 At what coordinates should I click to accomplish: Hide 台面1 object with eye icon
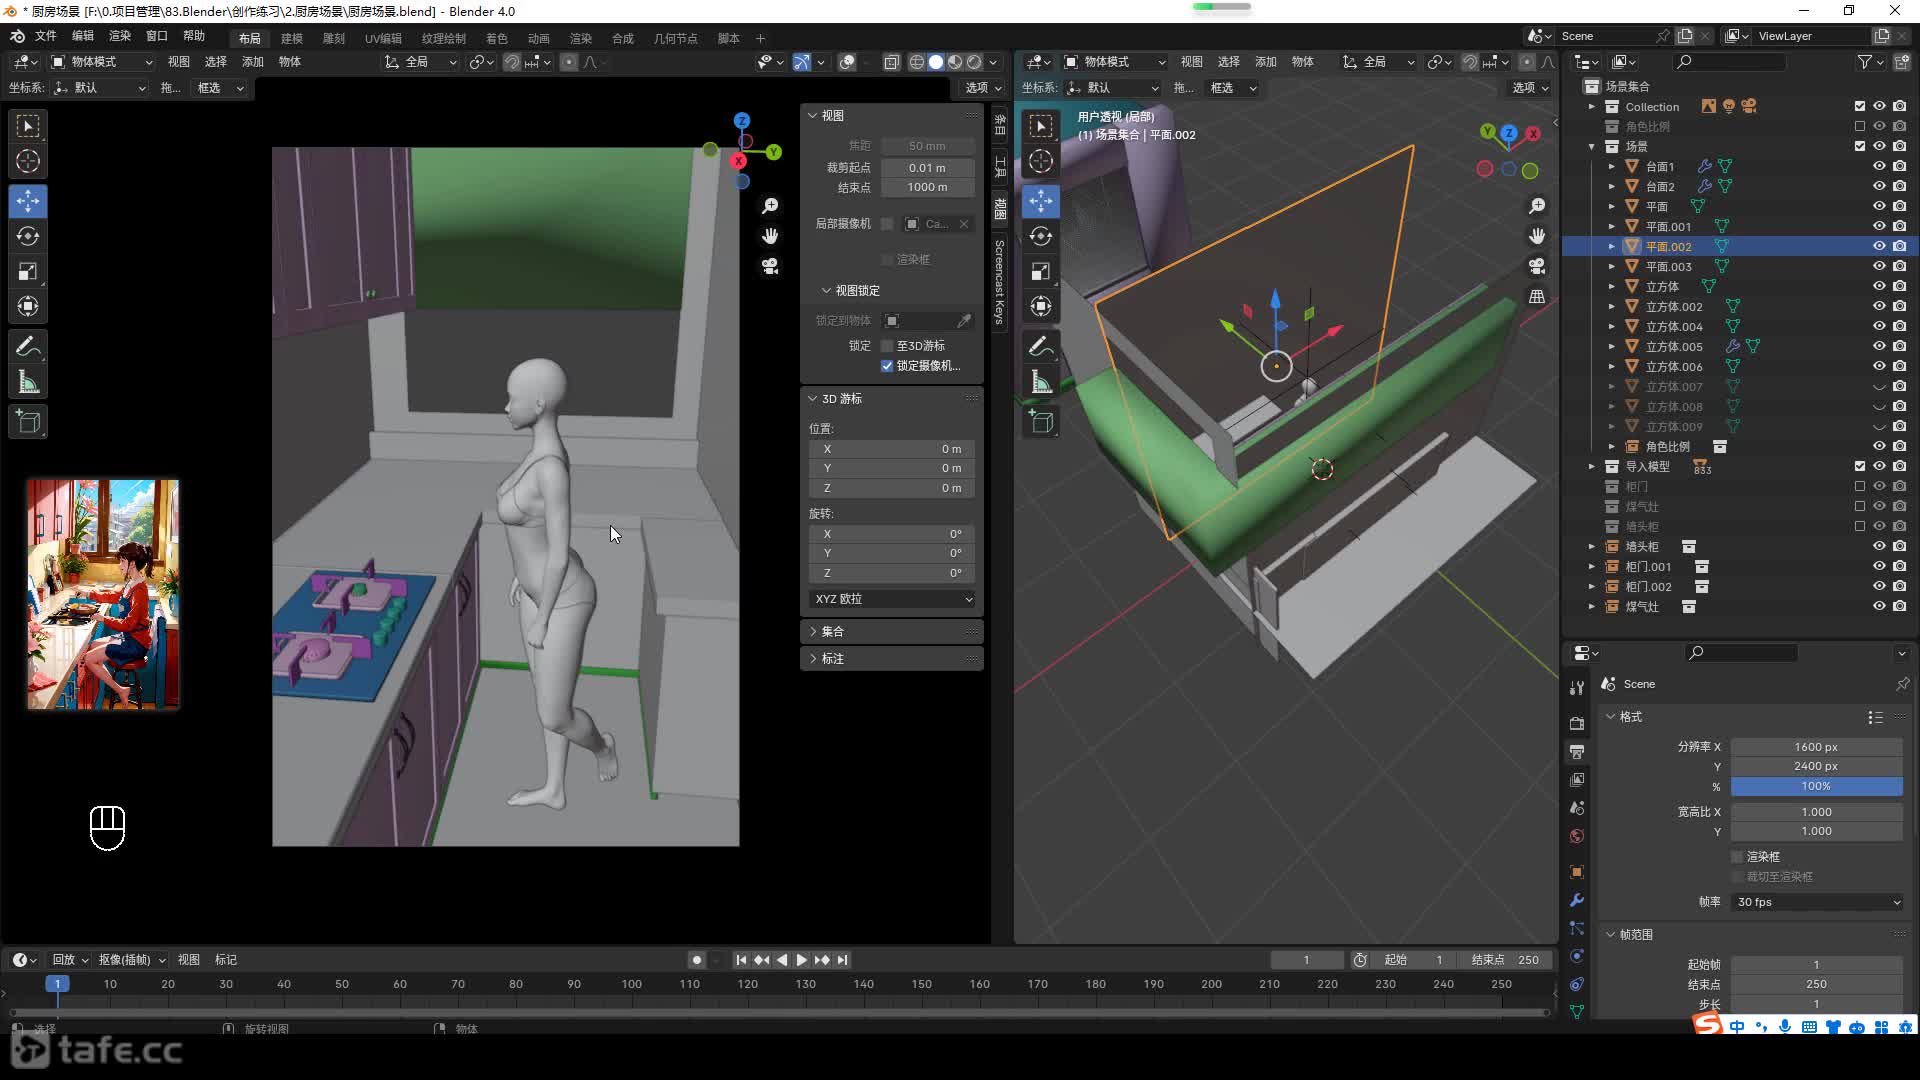[1879, 166]
